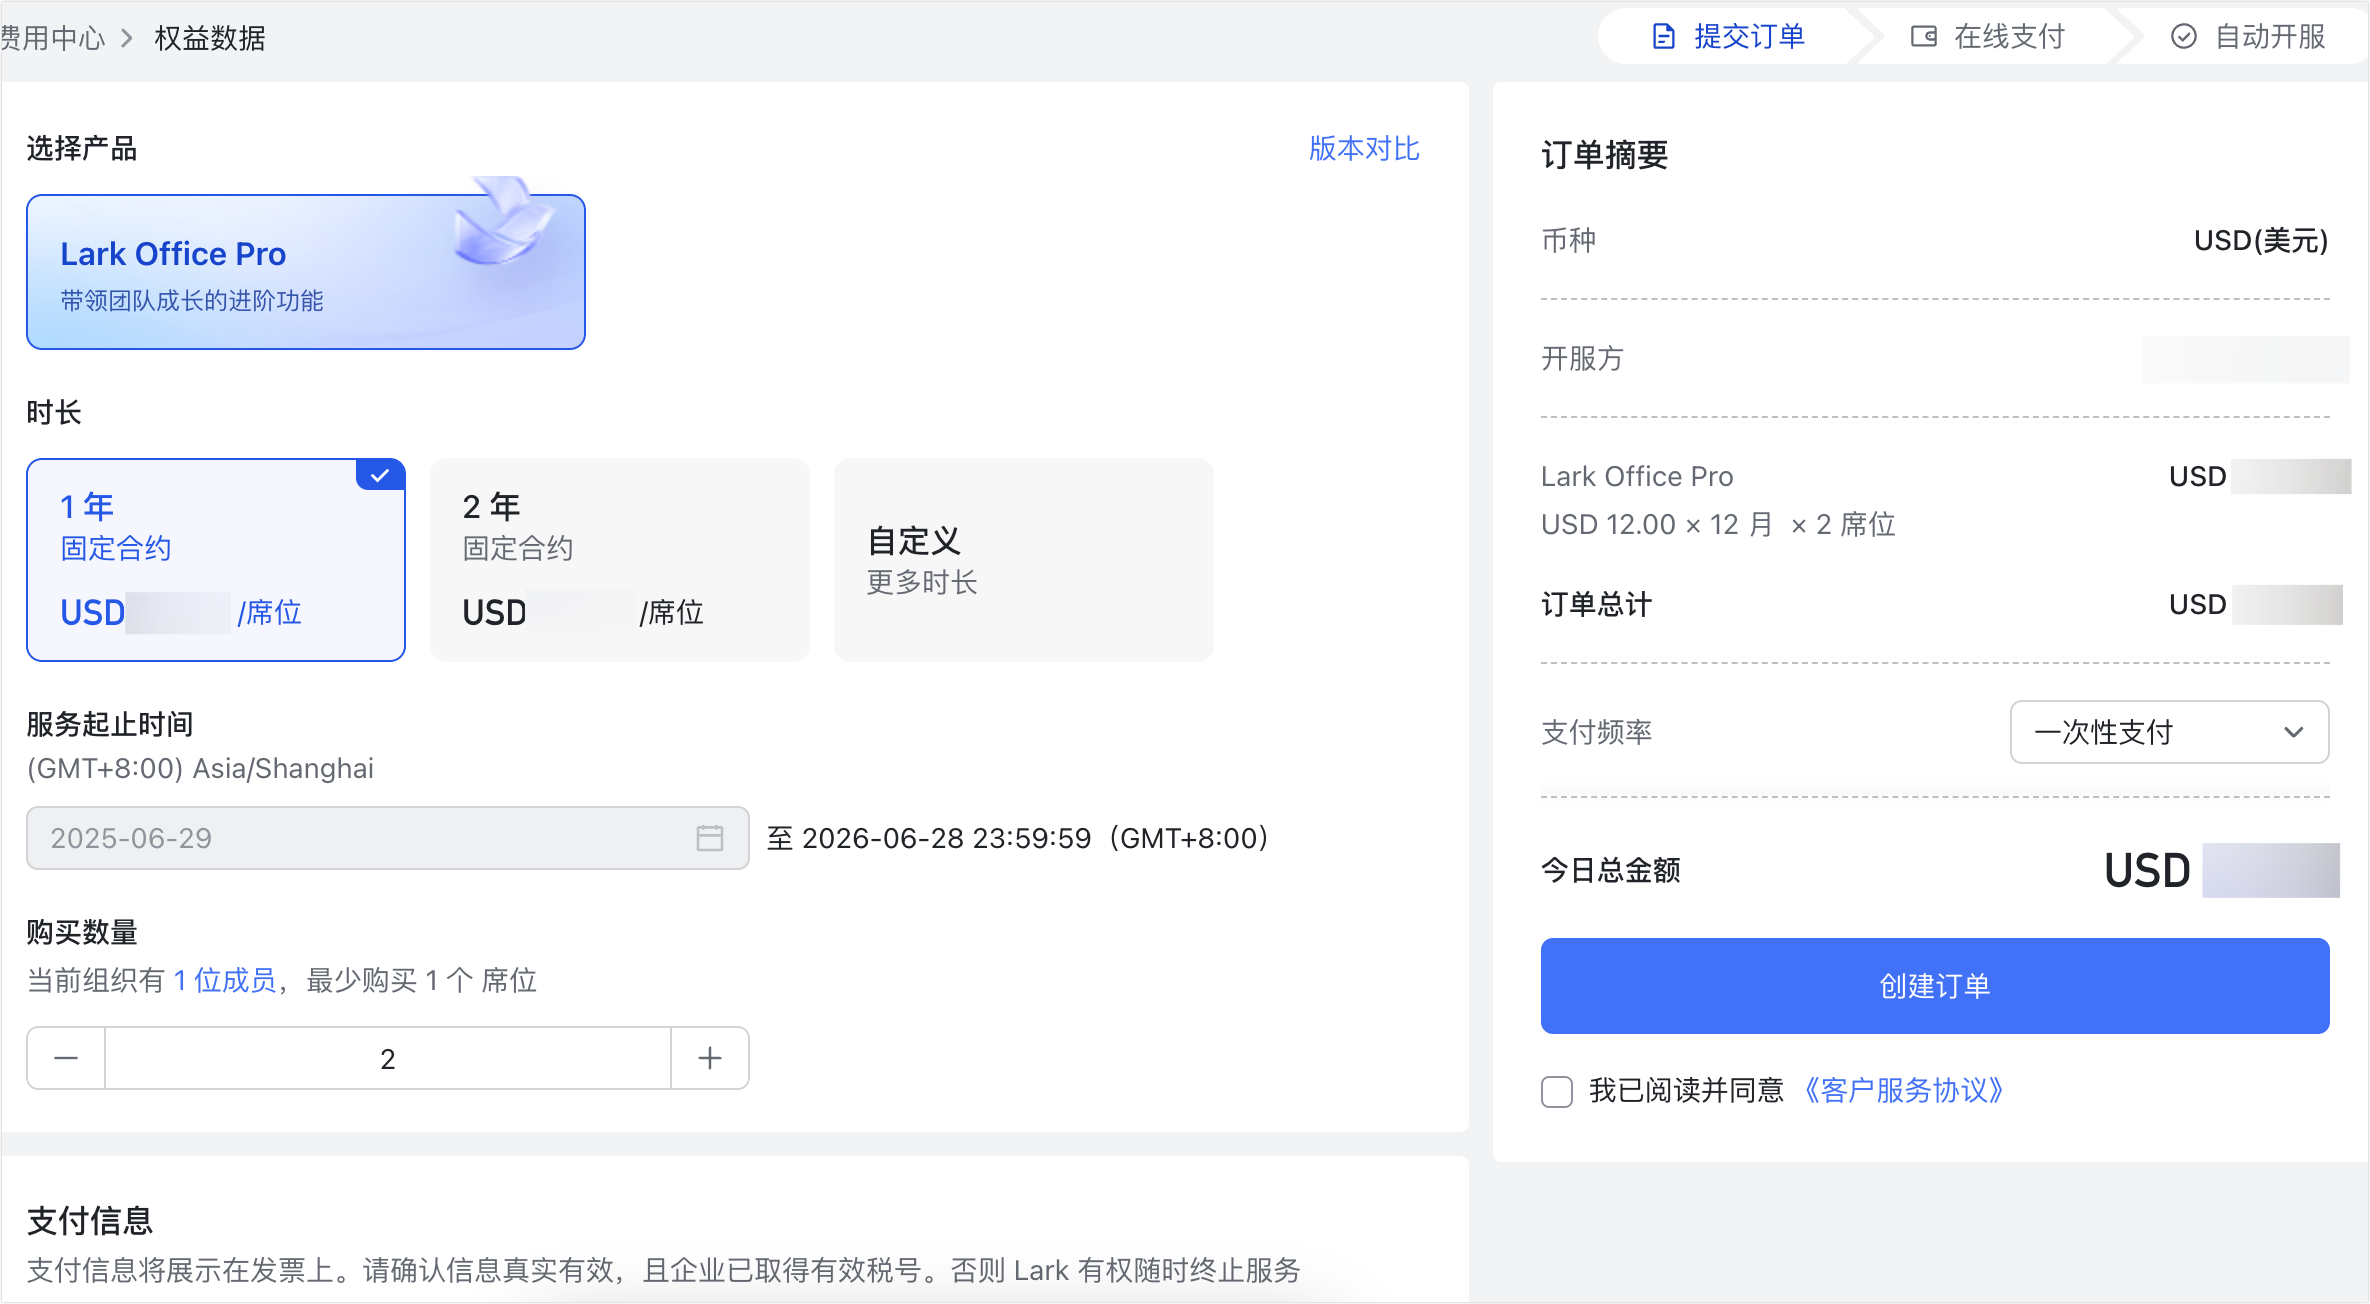Go to the 自动开服 step
Viewport: 2370px width, 1304px height.
pos(2248,37)
